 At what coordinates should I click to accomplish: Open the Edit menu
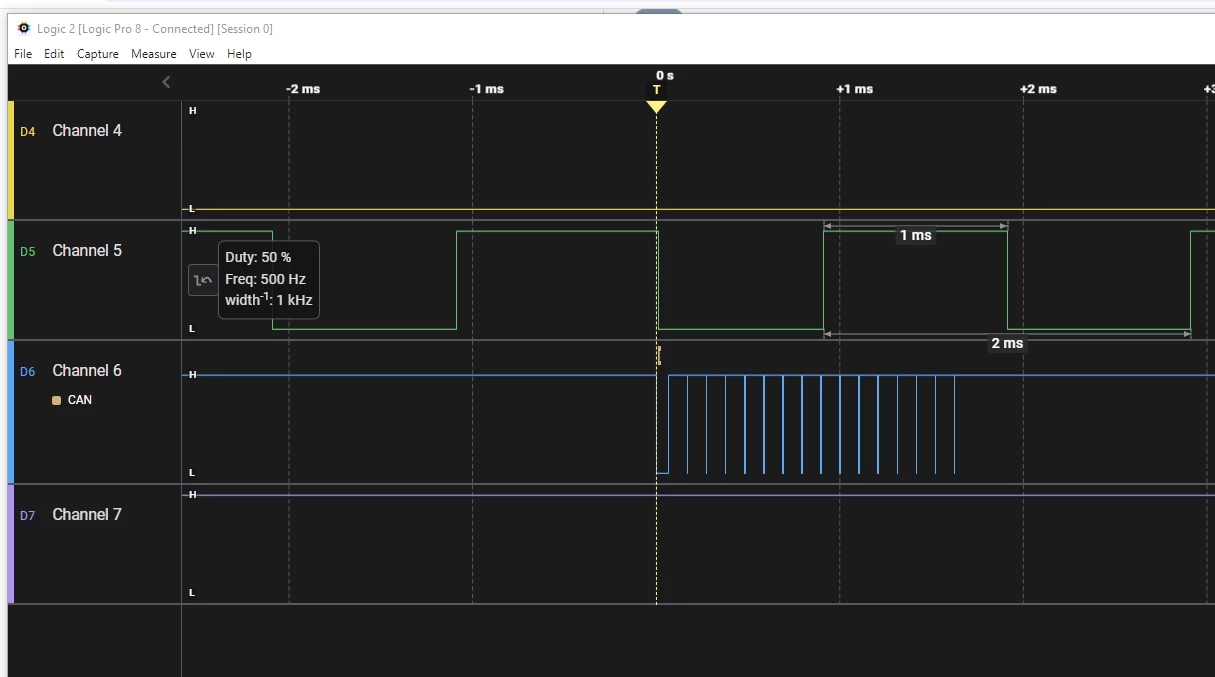point(54,54)
